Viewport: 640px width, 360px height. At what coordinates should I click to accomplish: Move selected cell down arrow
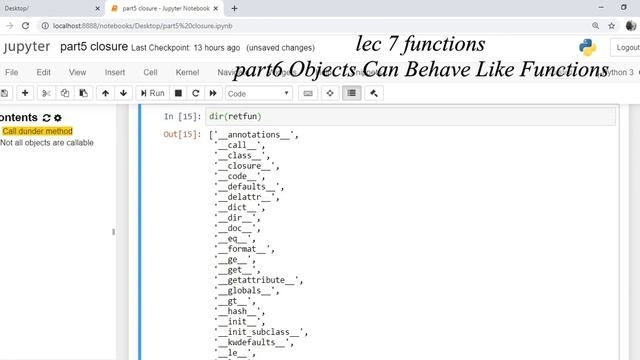pyautogui.click(x=123, y=93)
